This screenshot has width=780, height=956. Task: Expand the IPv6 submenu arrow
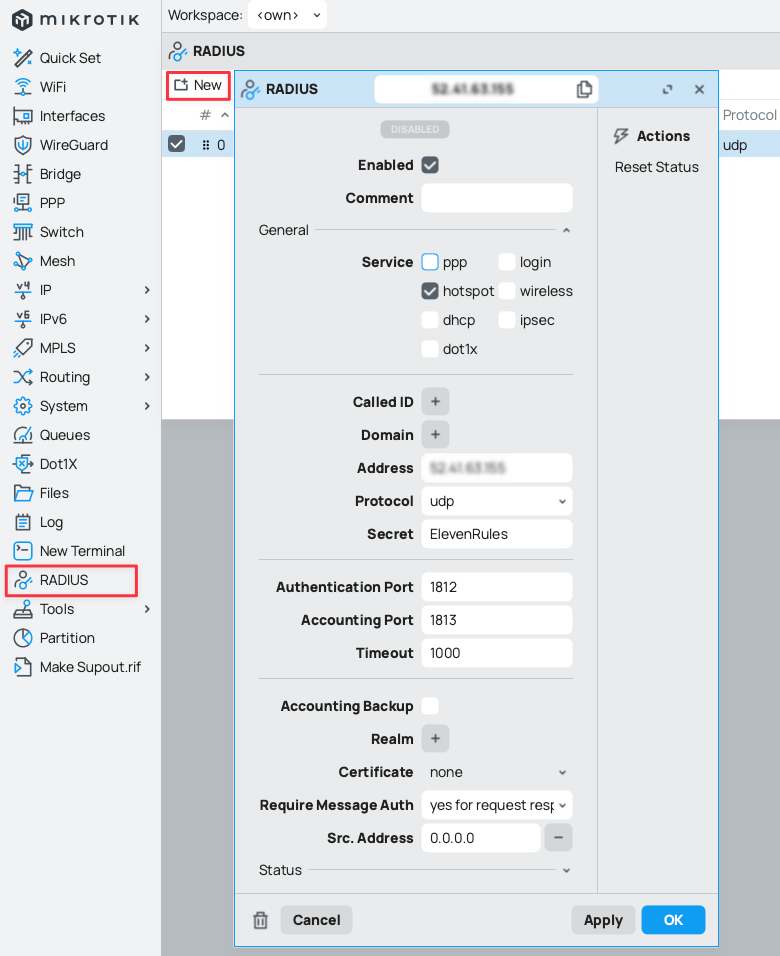pos(147,319)
